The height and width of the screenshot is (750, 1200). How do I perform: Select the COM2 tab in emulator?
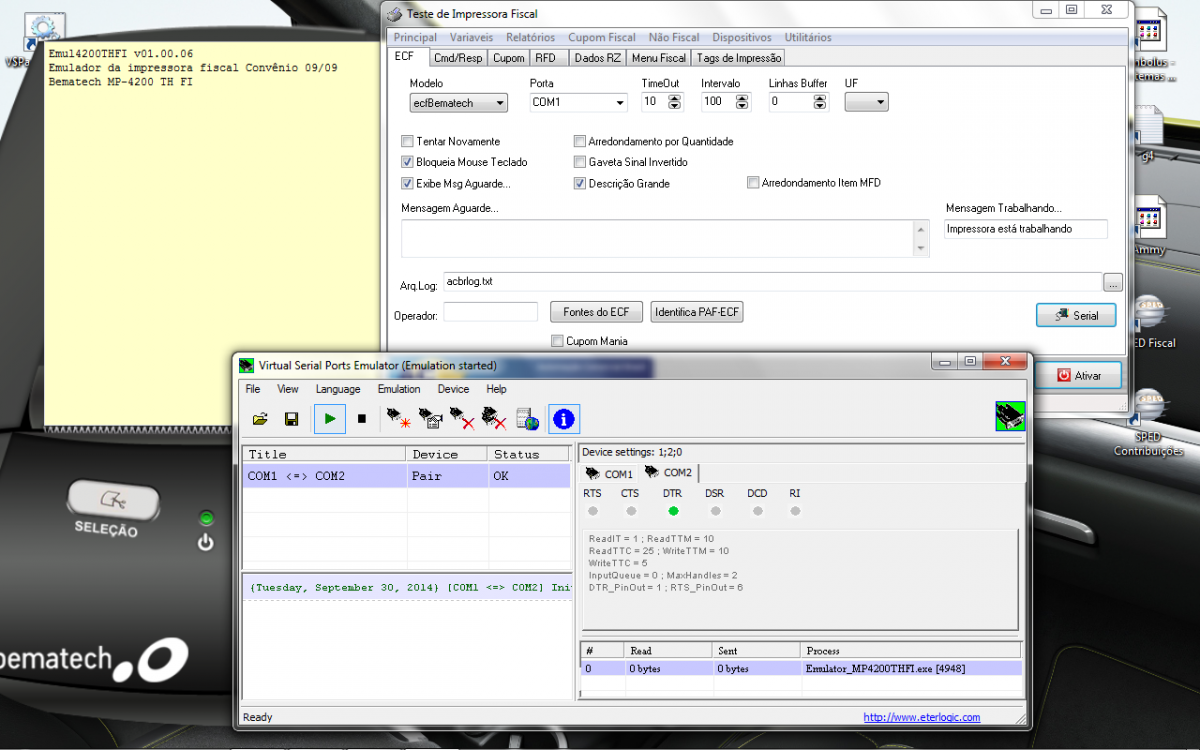pos(669,473)
